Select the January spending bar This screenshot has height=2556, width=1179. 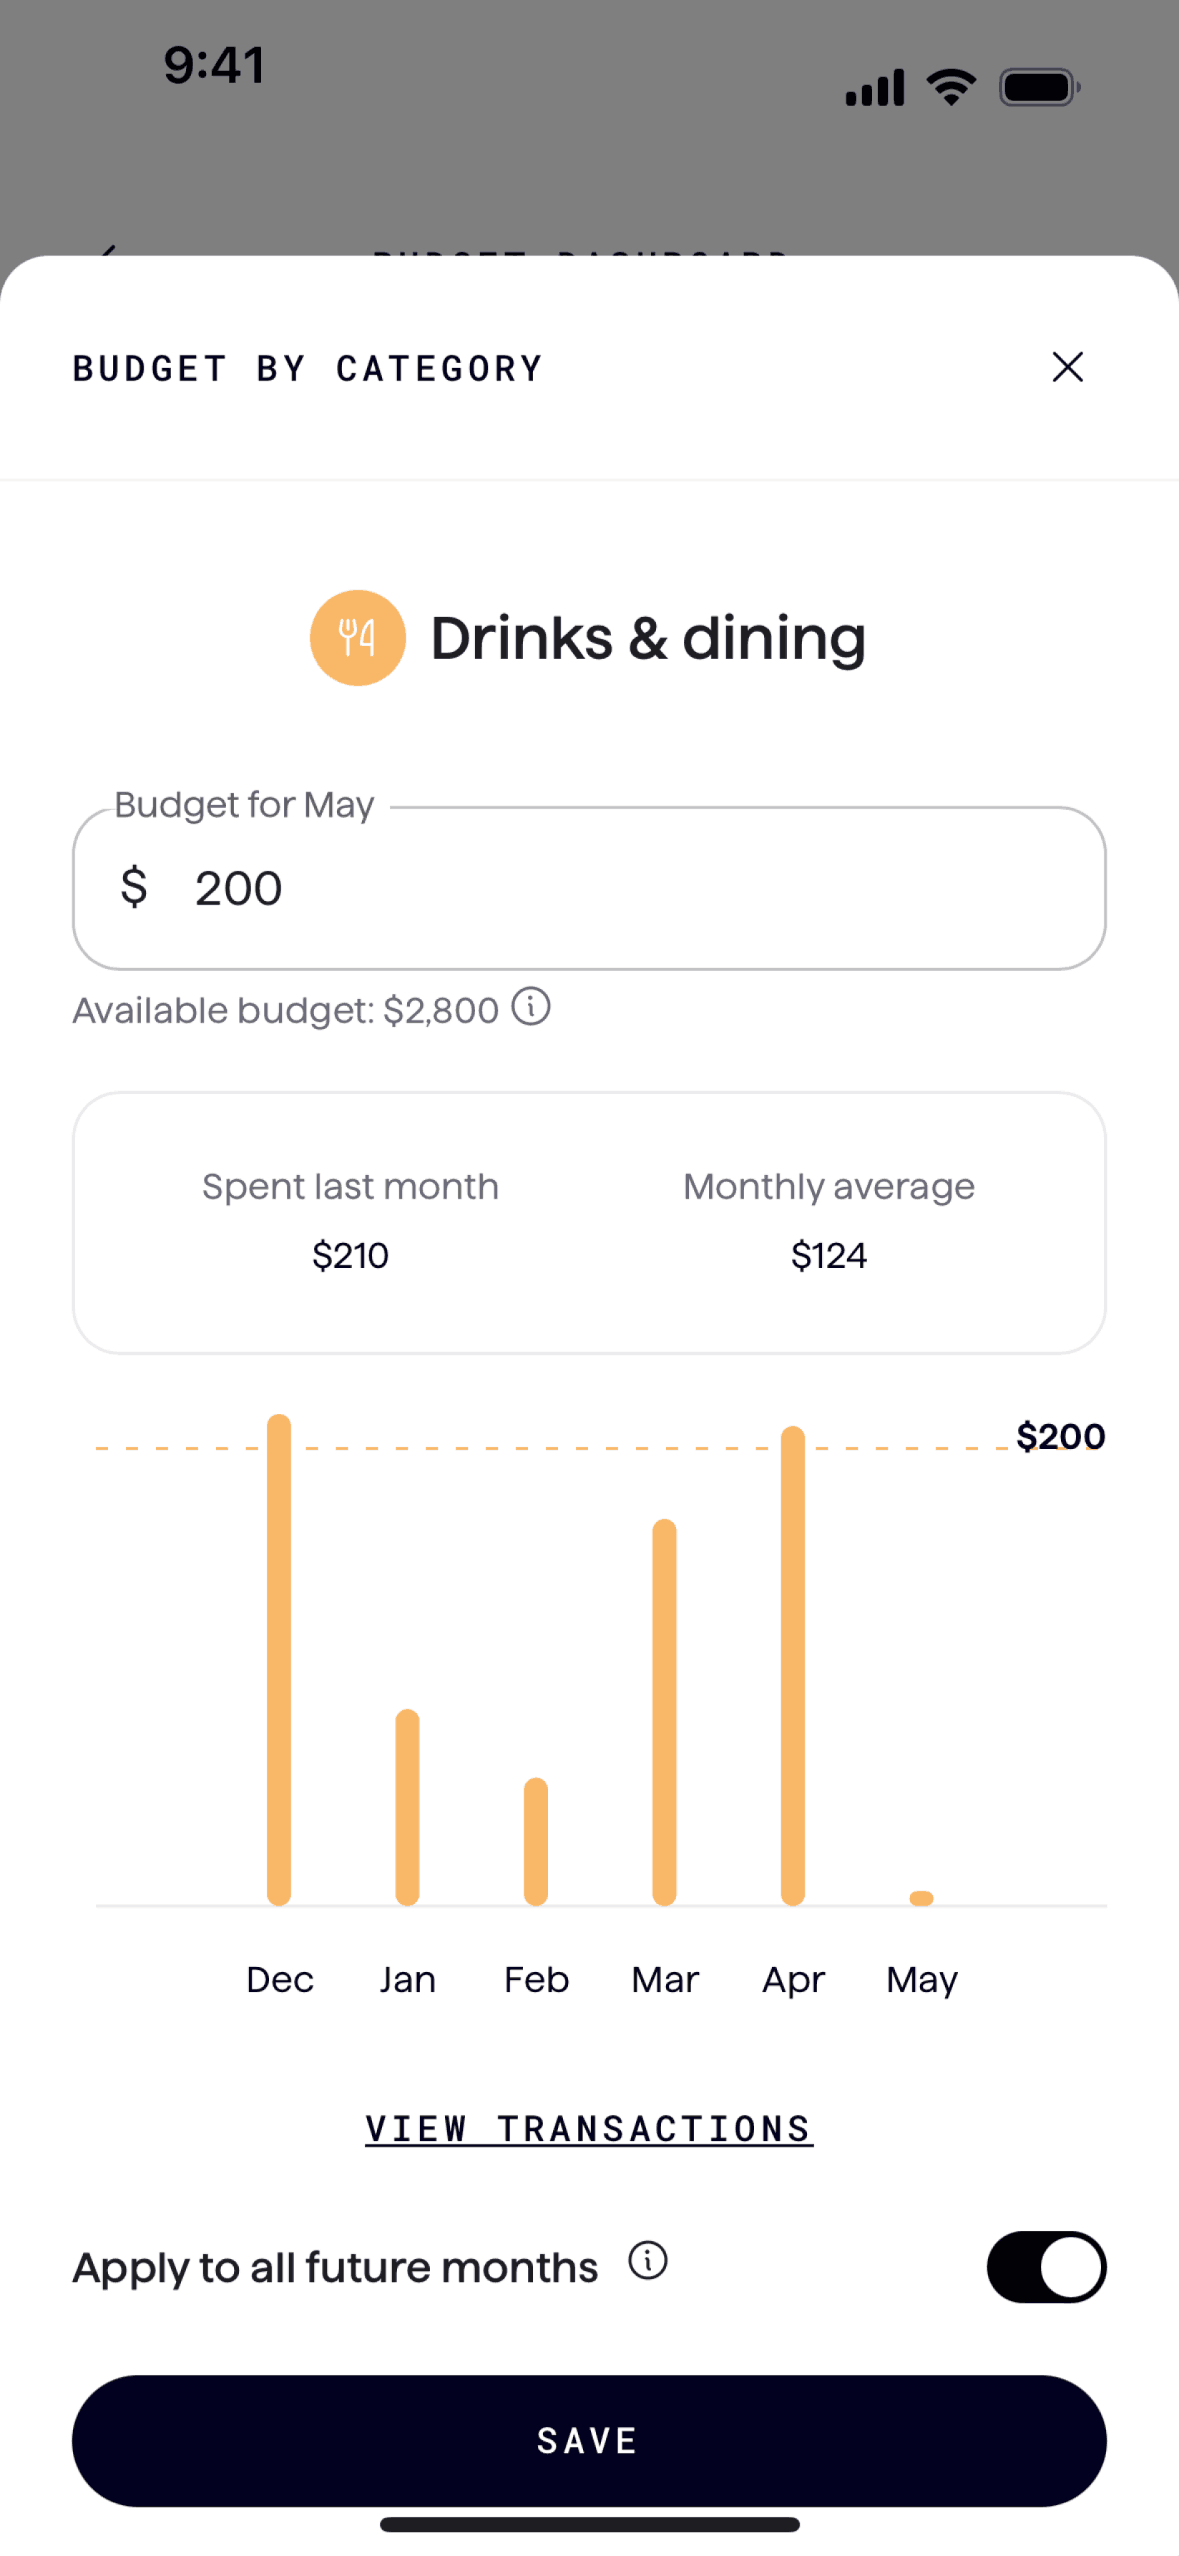click(407, 1806)
